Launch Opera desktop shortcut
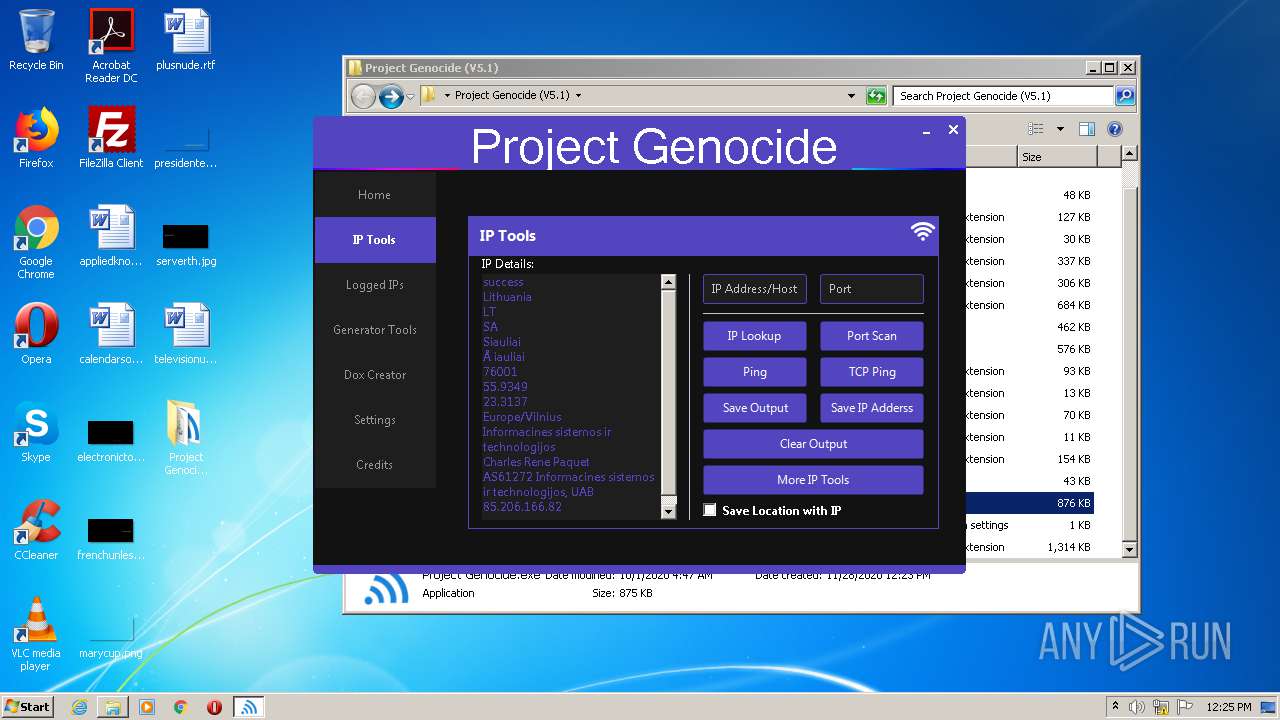The height and width of the screenshot is (720, 1280). 36,334
